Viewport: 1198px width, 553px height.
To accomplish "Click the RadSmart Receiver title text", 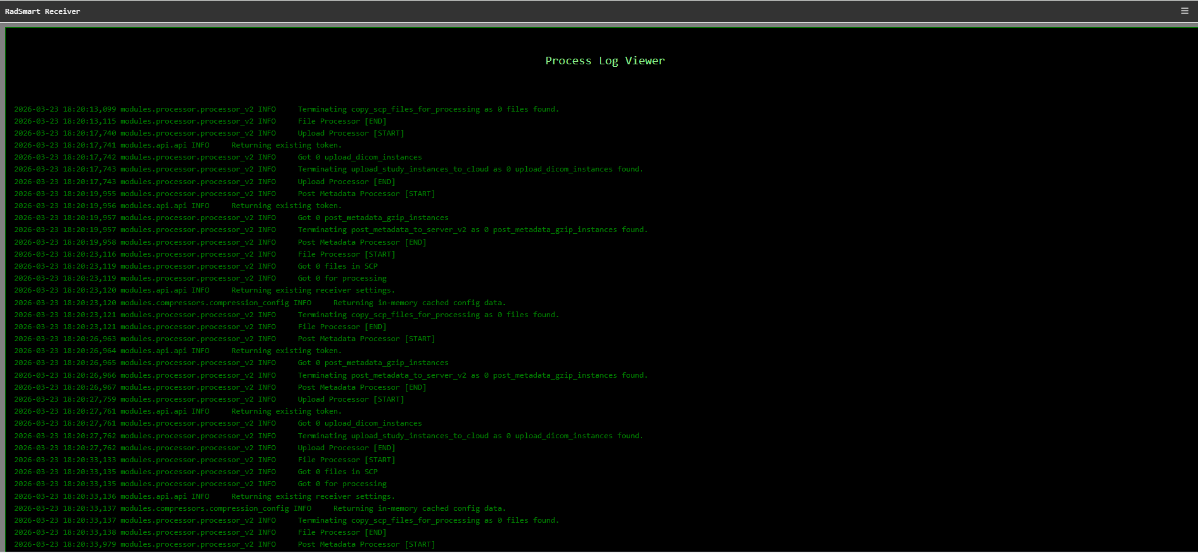I will (42, 11).
